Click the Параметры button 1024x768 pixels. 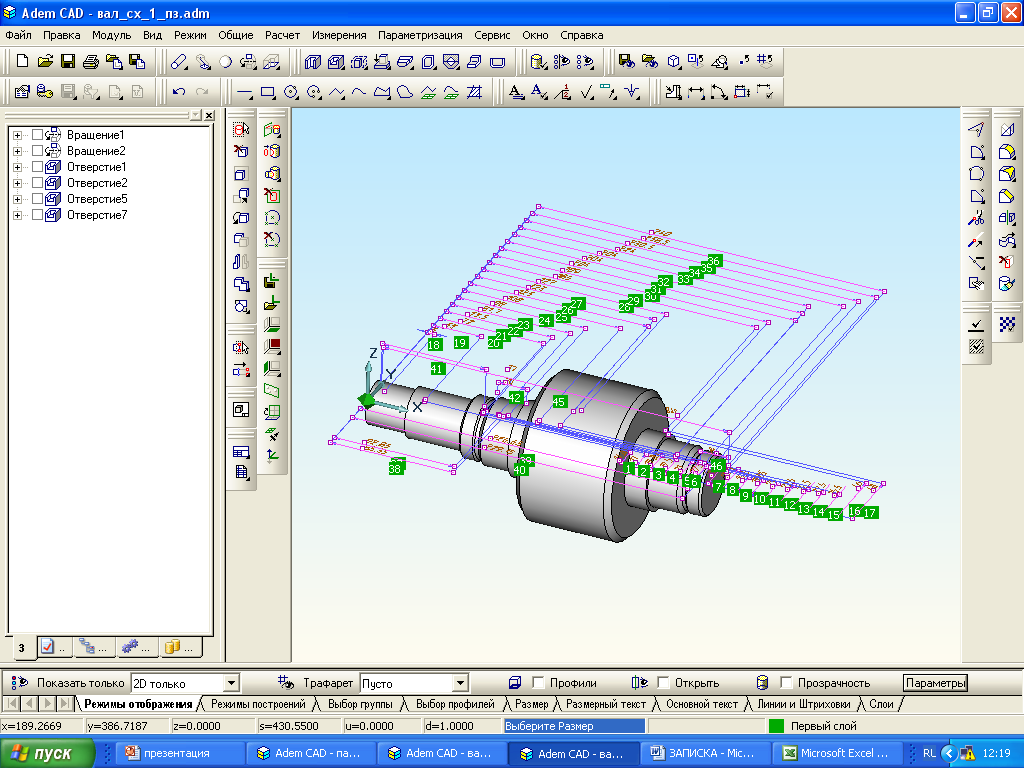[935, 683]
